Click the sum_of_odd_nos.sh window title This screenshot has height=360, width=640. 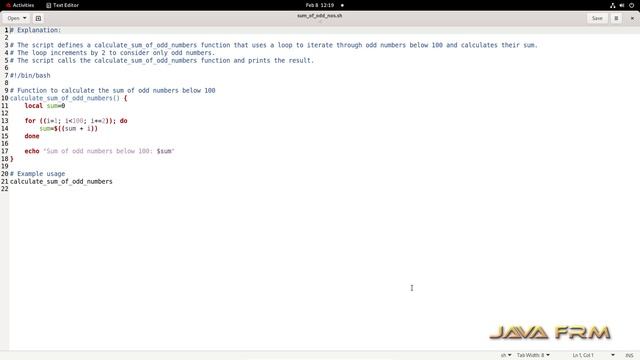320,16
